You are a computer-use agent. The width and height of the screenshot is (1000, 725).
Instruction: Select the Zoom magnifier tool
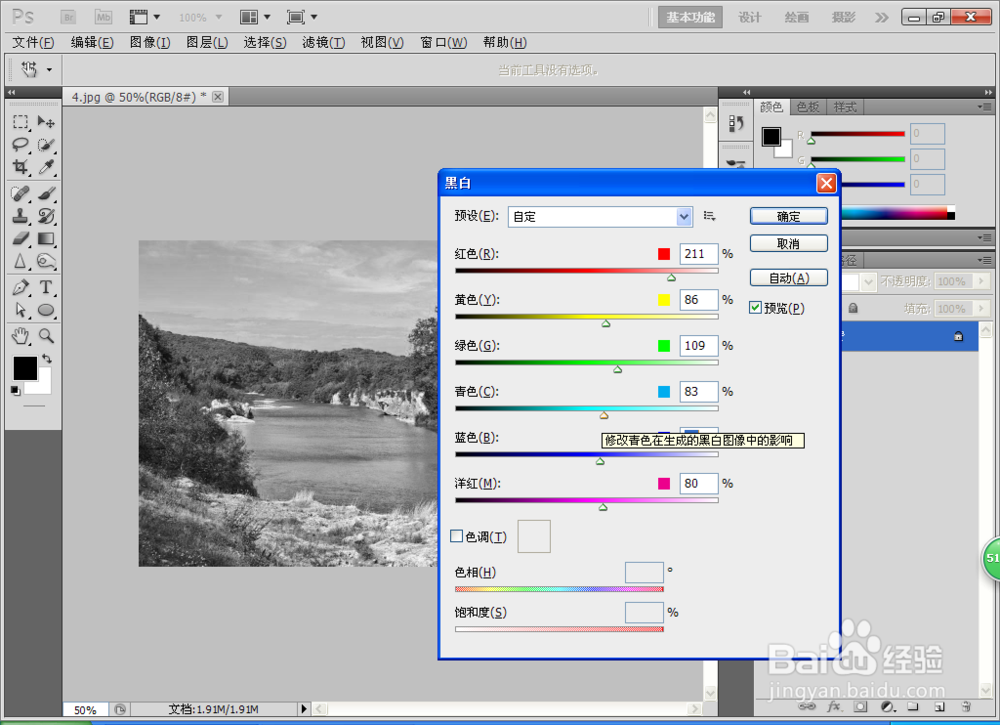[x=46, y=335]
